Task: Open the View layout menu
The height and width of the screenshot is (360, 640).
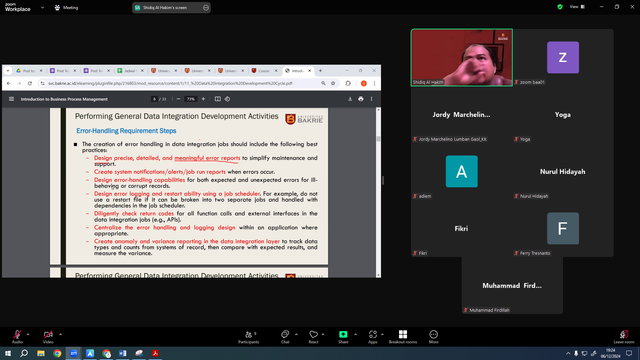Action: [x=578, y=7]
